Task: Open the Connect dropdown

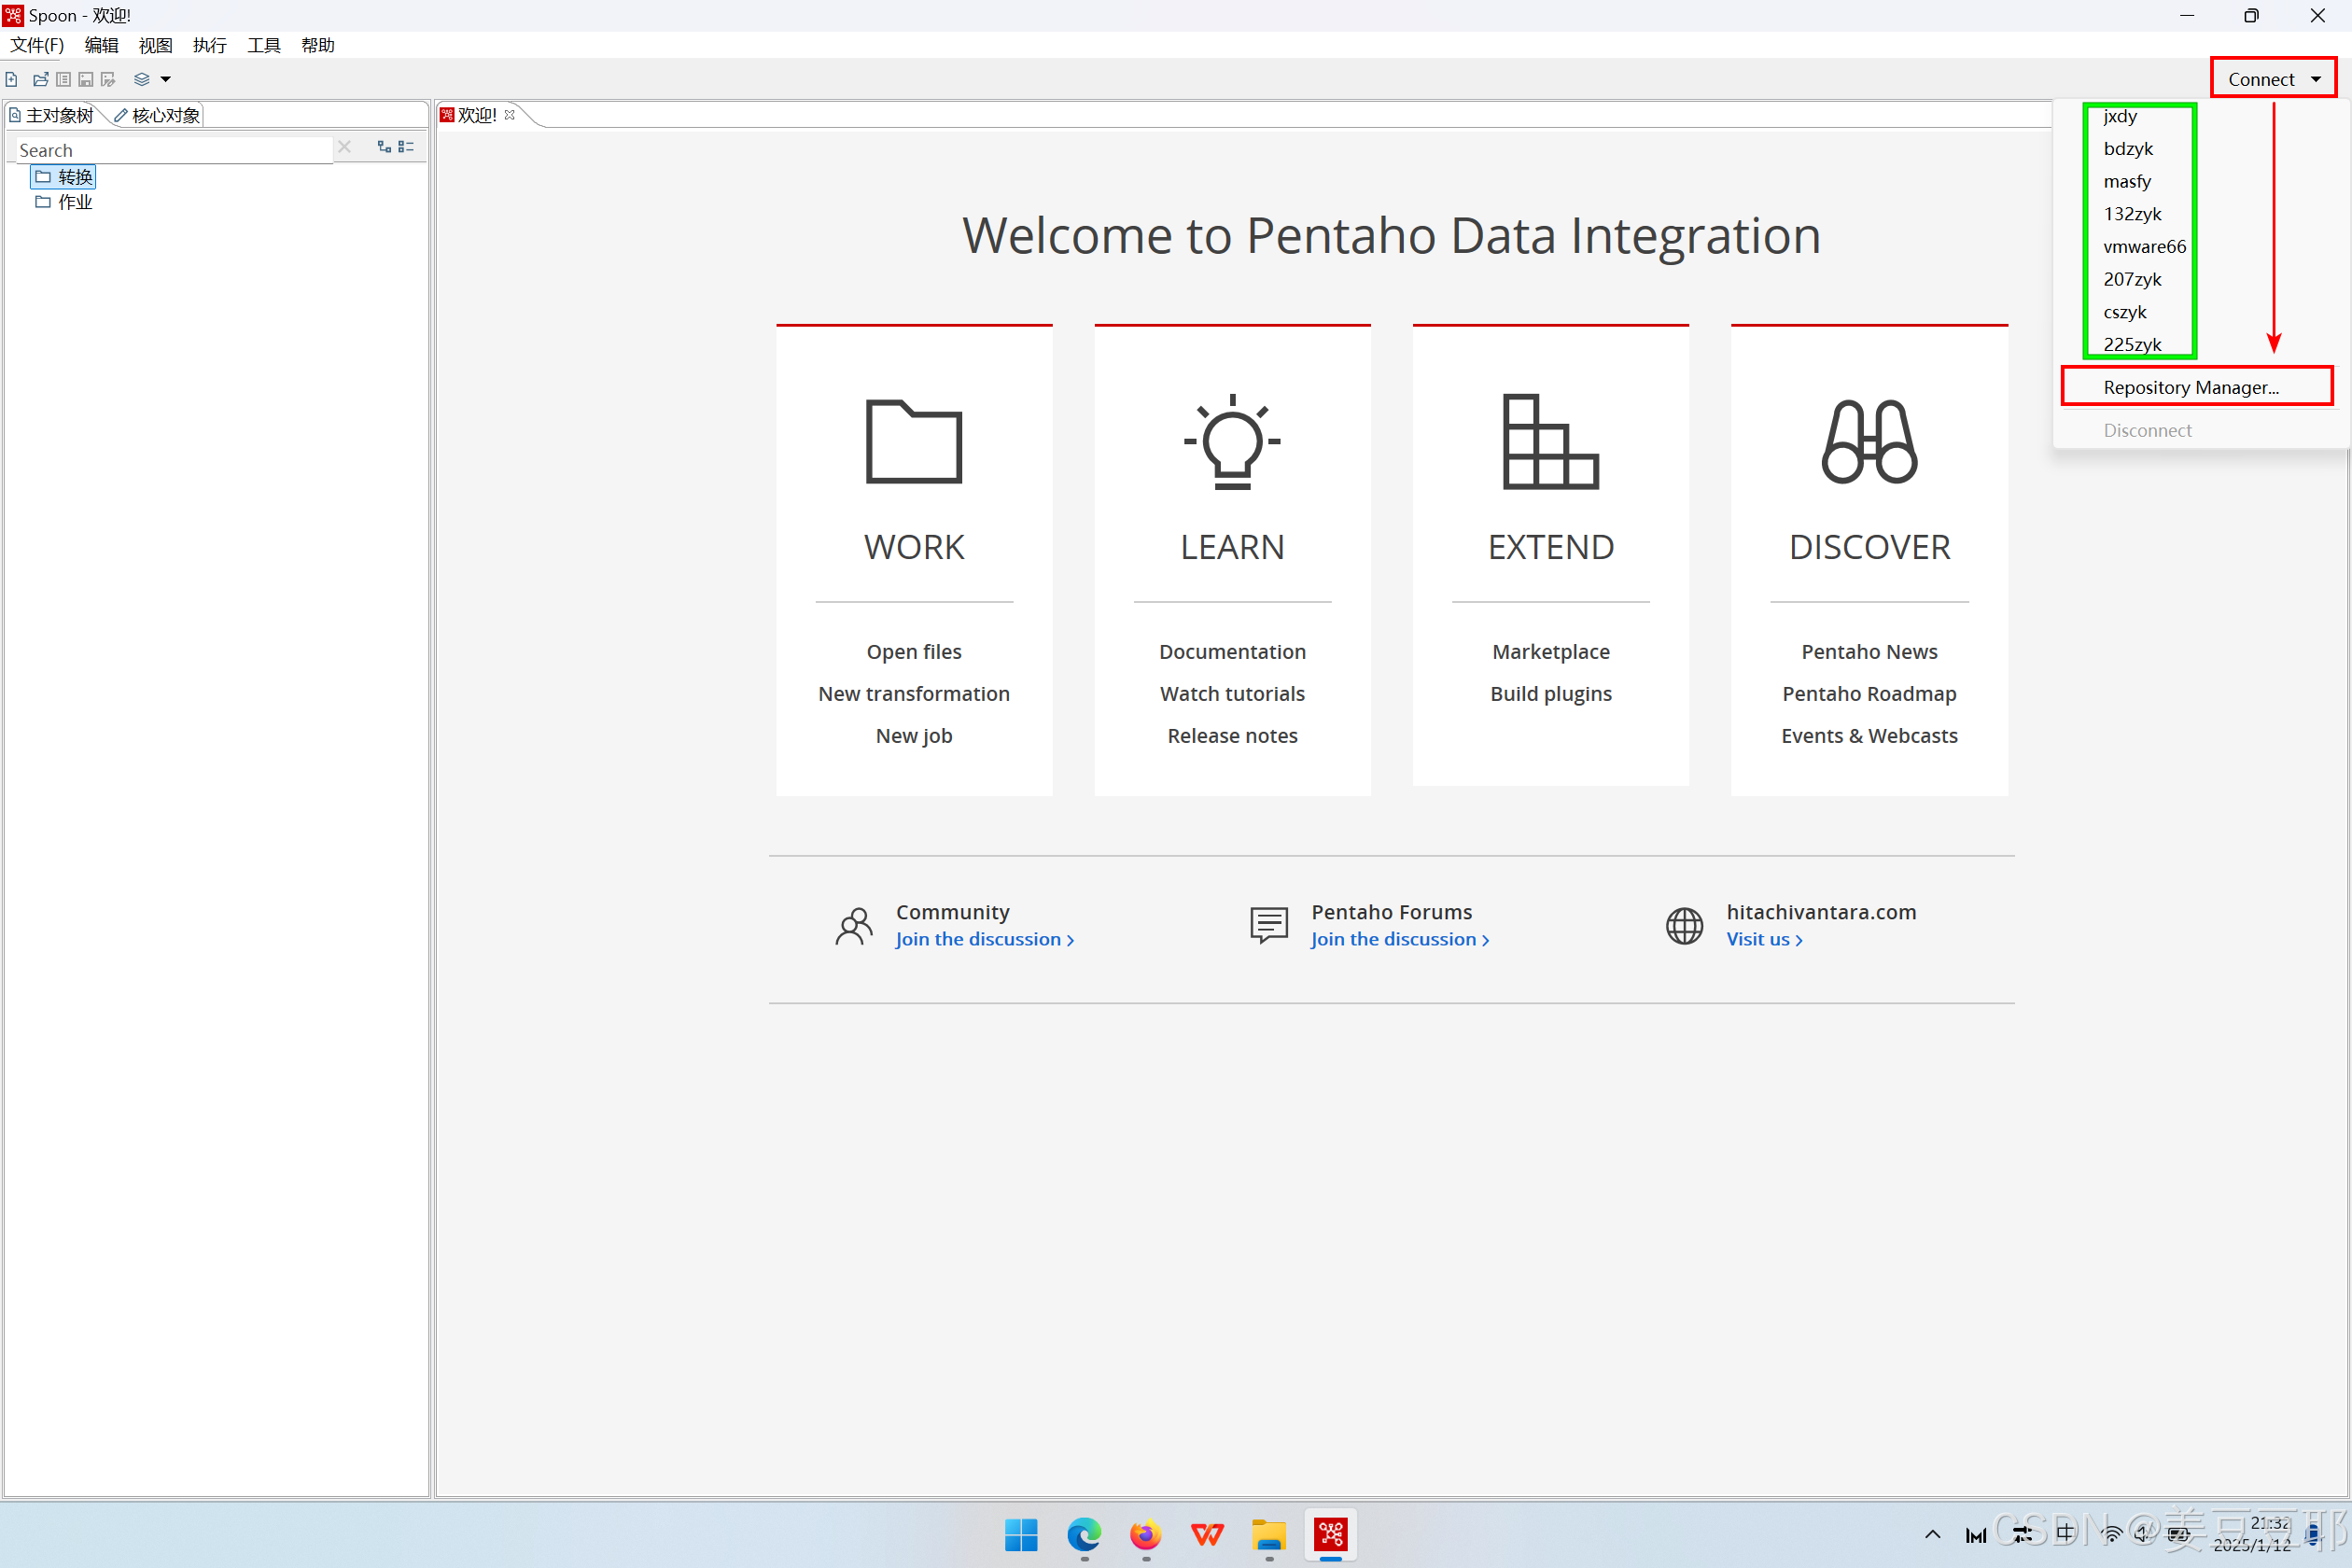Action: click(x=2272, y=79)
